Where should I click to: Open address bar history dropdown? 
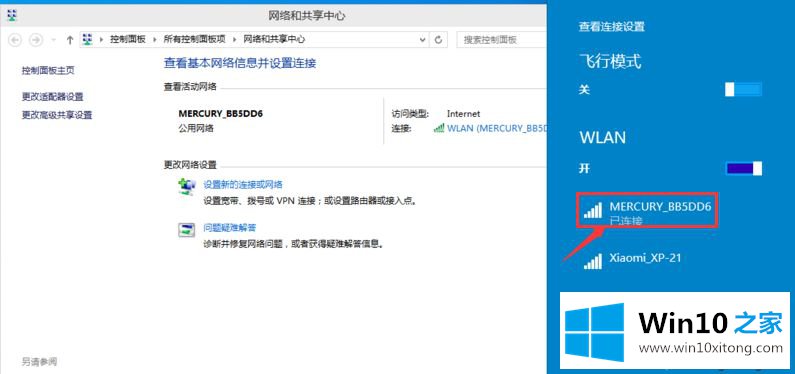click(422, 40)
